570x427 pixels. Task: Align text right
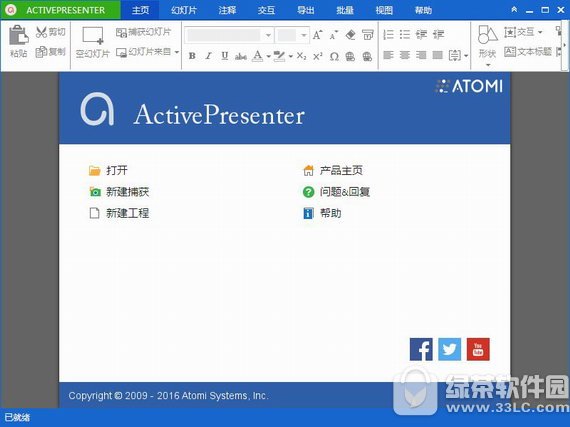421,55
